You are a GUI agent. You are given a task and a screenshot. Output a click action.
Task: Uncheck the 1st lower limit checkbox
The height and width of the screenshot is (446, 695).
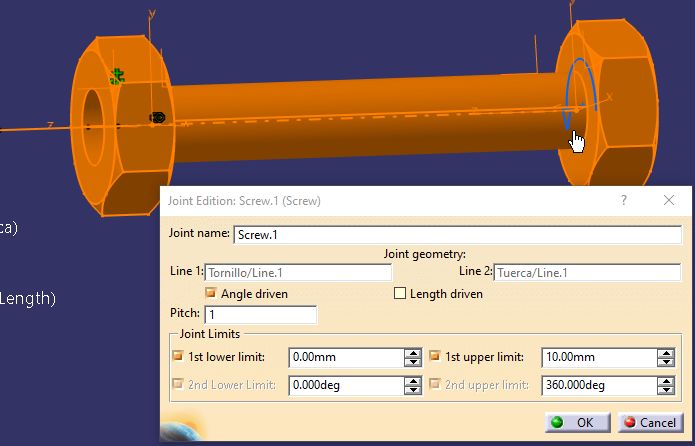click(178, 356)
